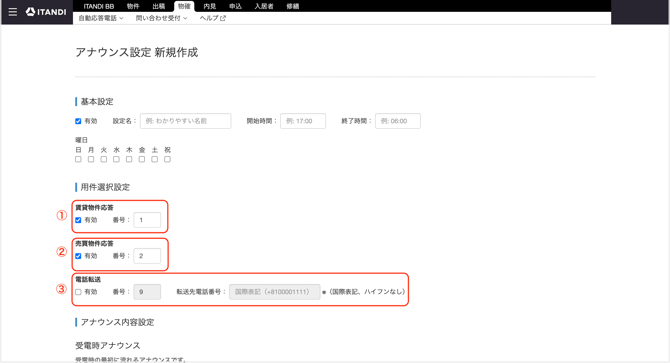Open the hamburger menu icon

tap(13, 12)
